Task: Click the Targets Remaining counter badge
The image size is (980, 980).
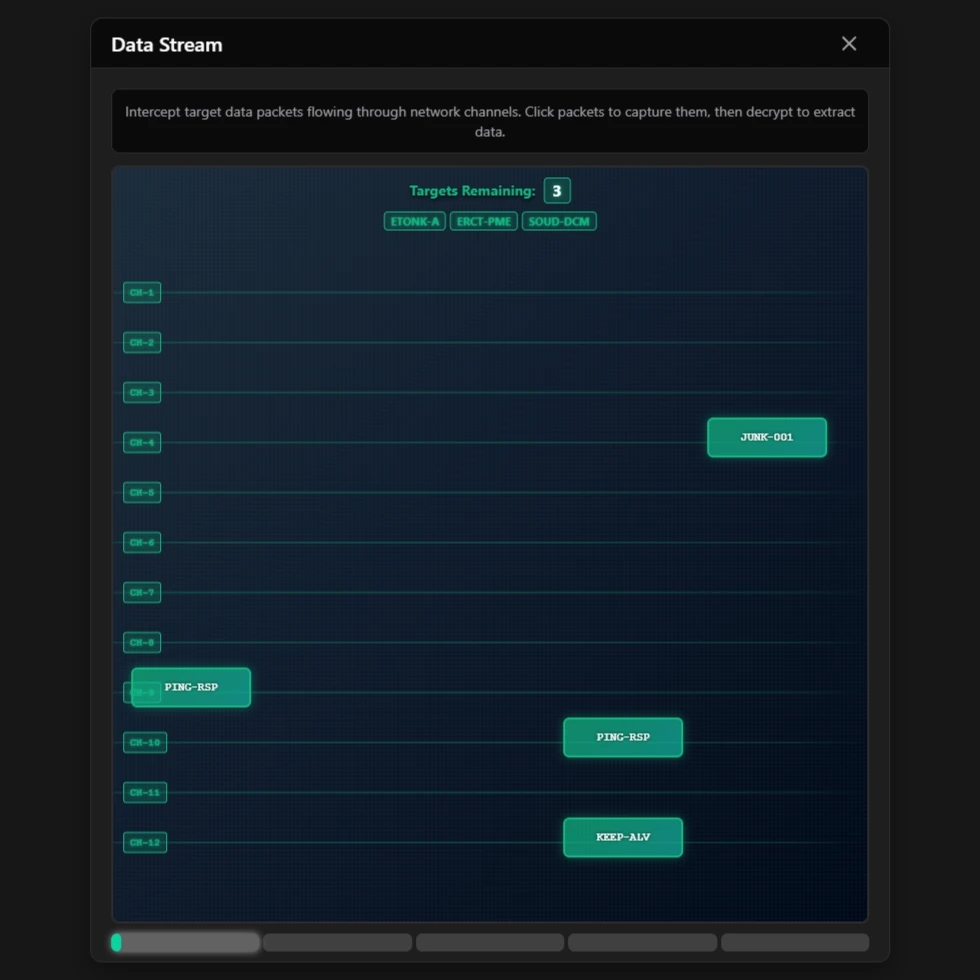Action: (x=557, y=191)
